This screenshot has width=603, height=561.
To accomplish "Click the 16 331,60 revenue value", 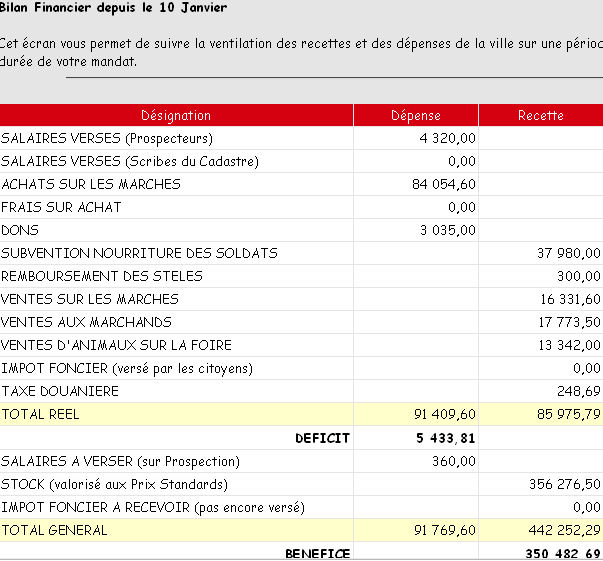I will (x=570, y=299).
